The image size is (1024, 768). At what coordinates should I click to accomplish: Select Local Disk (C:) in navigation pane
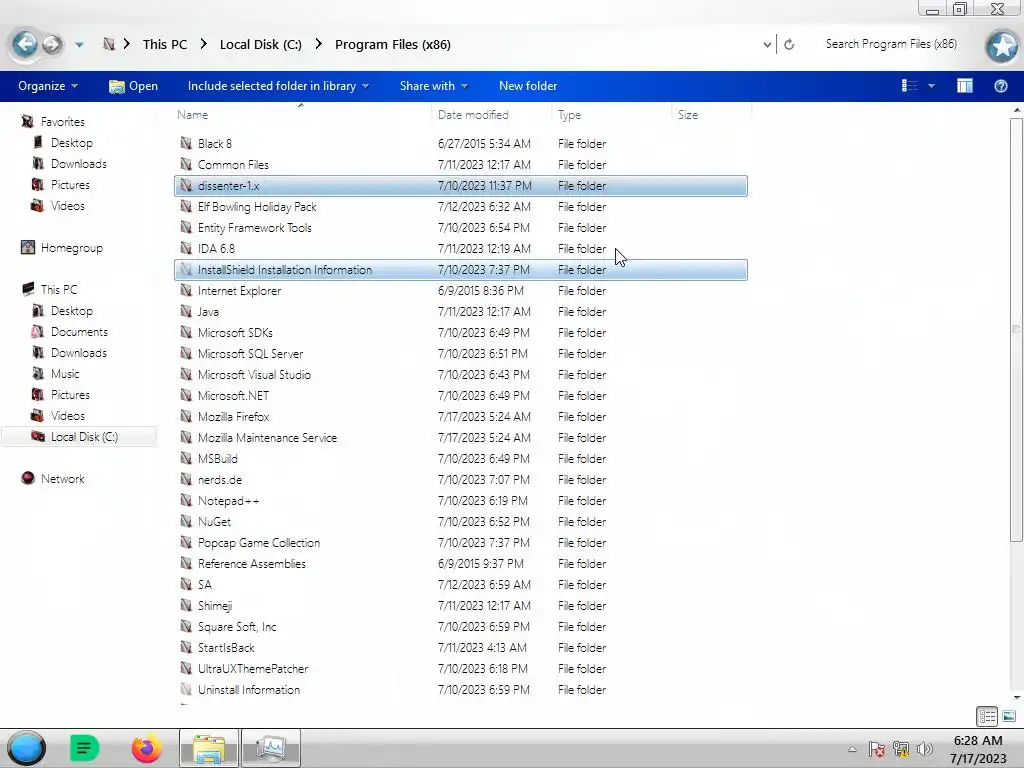(x=84, y=436)
